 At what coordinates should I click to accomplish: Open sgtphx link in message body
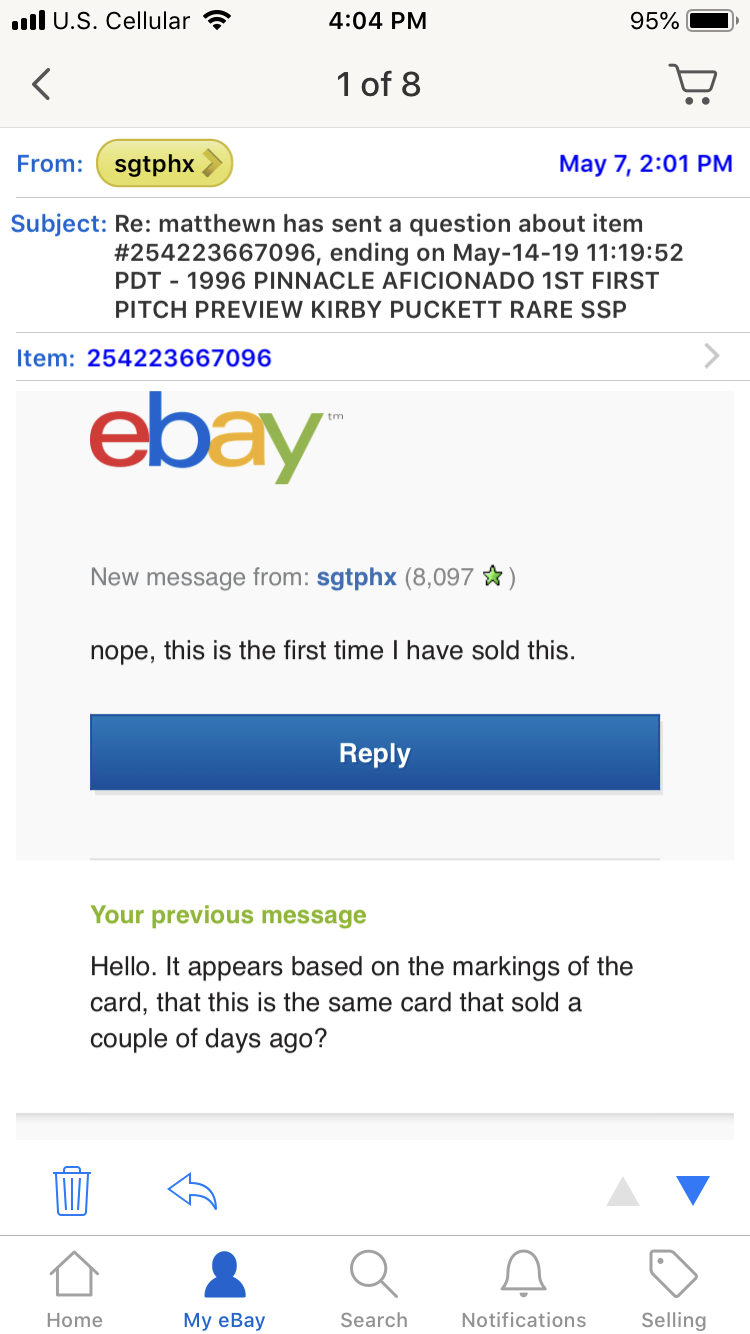(x=356, y=577)
